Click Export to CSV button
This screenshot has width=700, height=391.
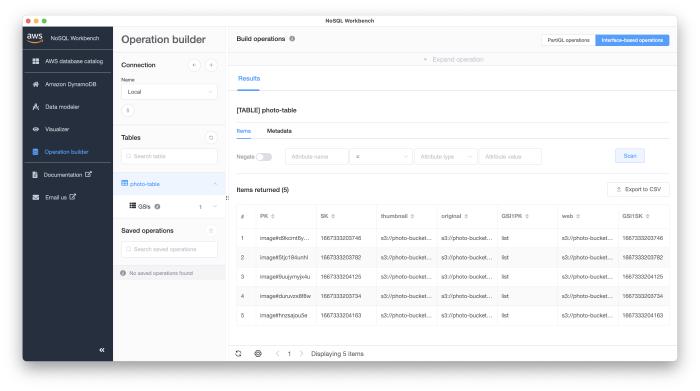click(x=638, y=189)
